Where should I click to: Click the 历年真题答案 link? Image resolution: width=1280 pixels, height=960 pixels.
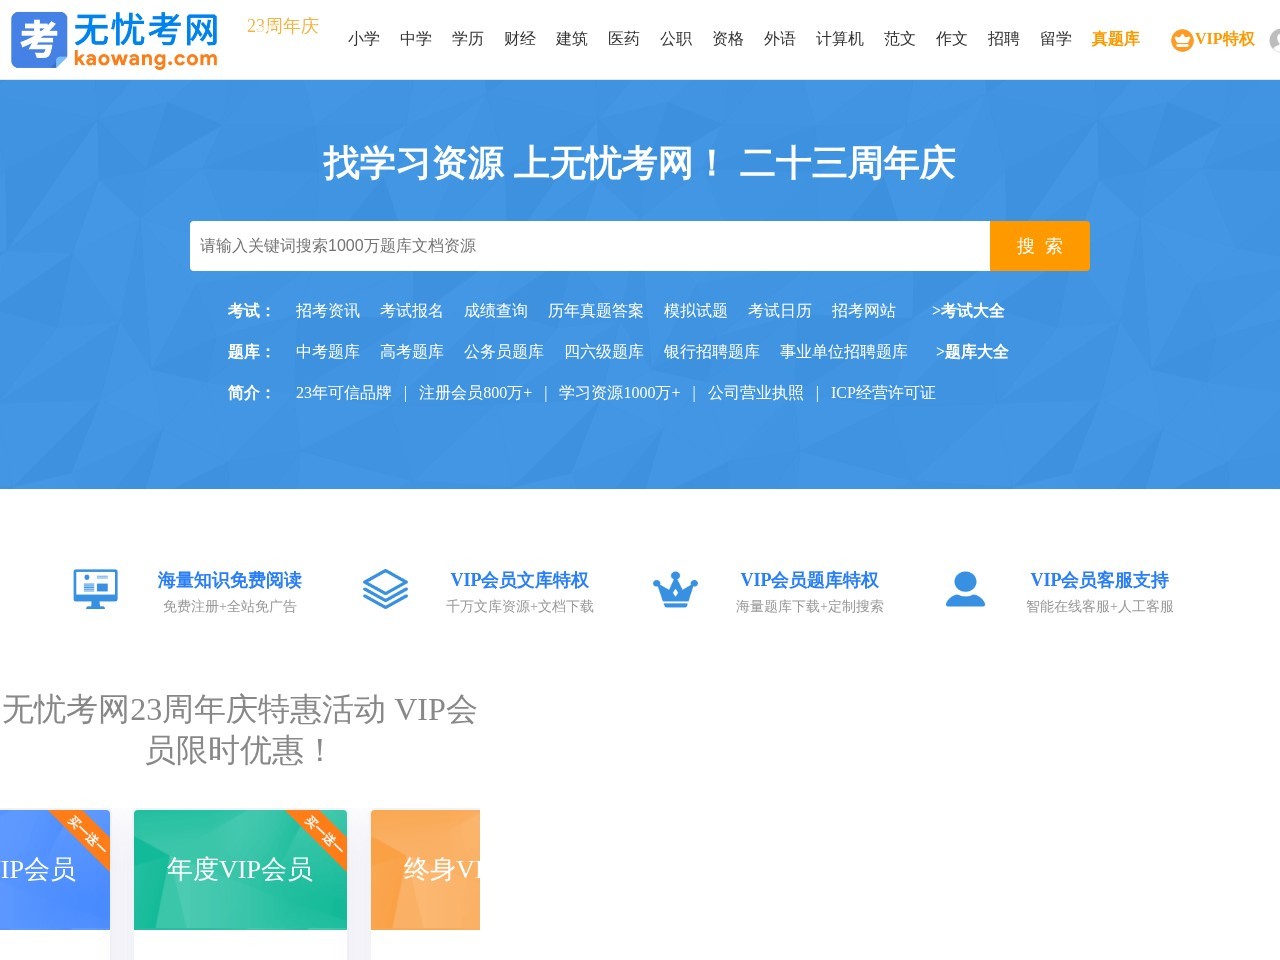(x=596, y=311)
